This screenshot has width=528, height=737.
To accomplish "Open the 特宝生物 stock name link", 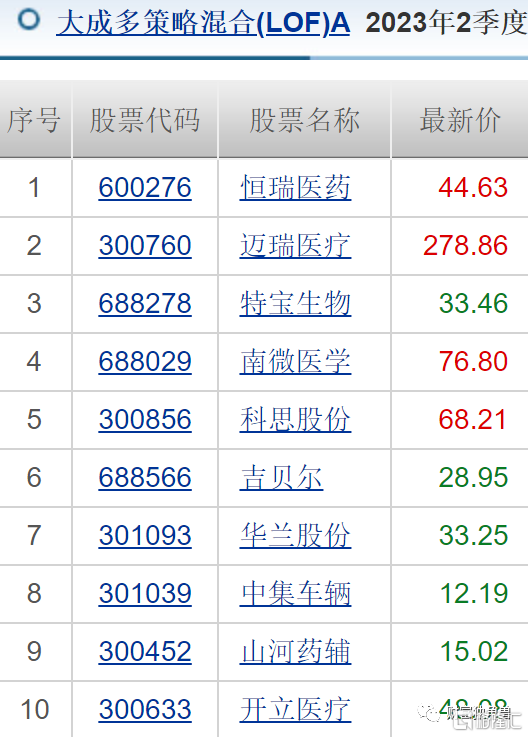I will point(295,303).
